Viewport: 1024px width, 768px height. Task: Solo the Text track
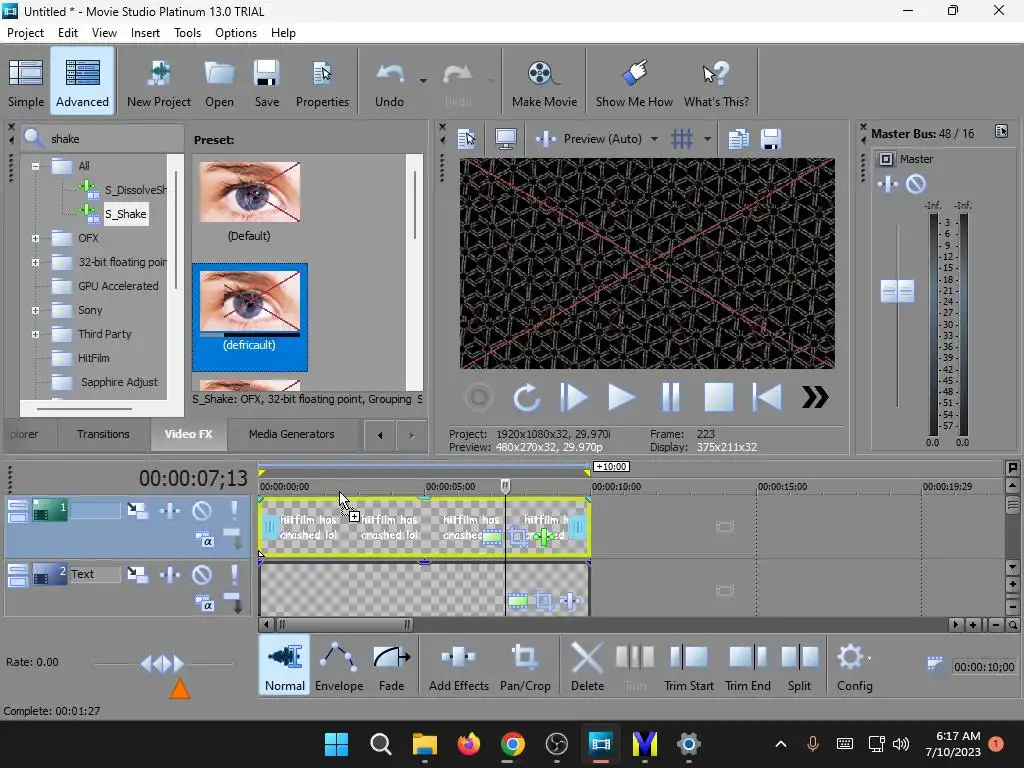coord(234,575)
